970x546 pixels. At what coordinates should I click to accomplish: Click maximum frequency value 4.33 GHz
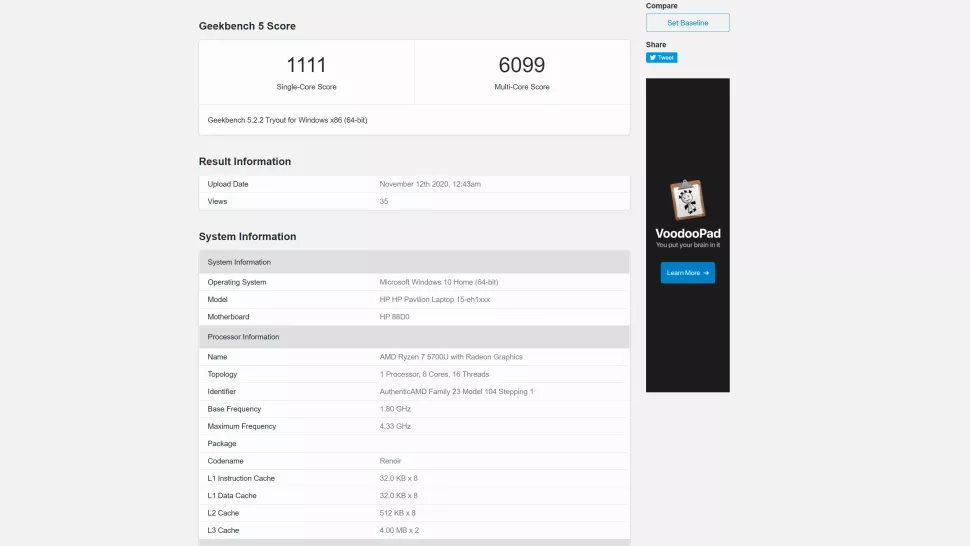[x=395, y=426]
